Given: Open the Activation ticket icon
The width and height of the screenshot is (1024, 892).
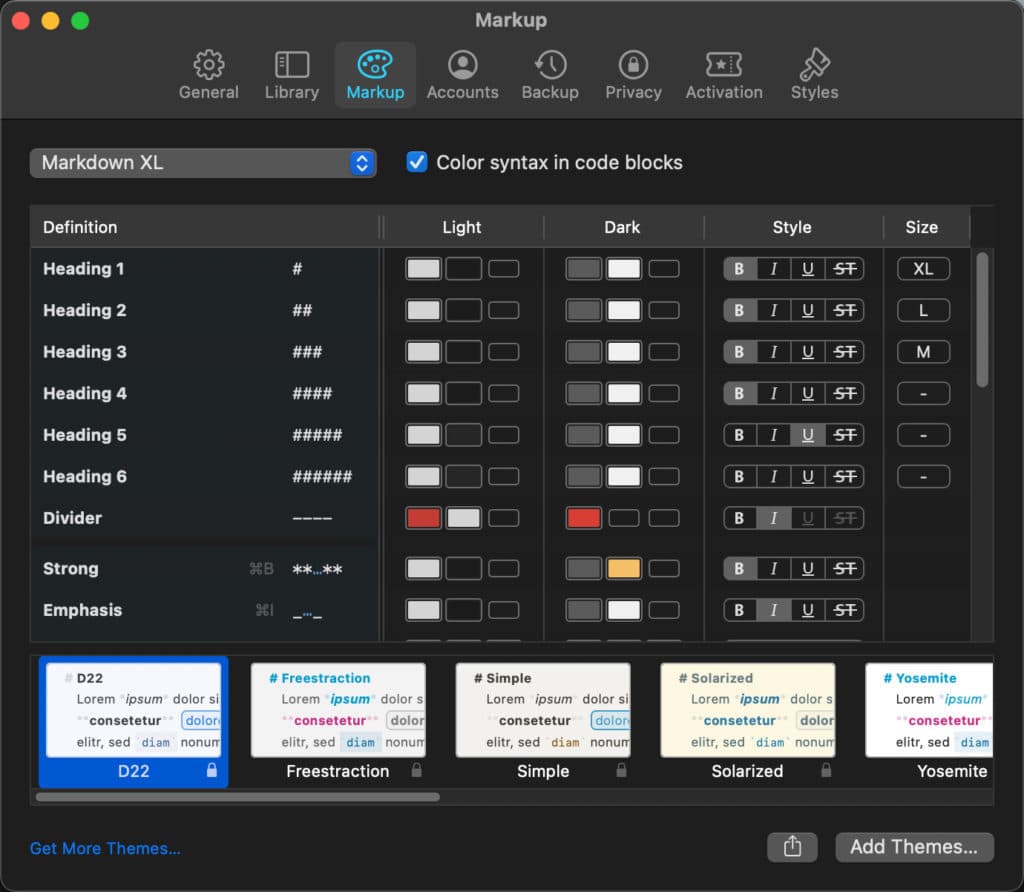Looking at the screenshot, I should point(723,74).
